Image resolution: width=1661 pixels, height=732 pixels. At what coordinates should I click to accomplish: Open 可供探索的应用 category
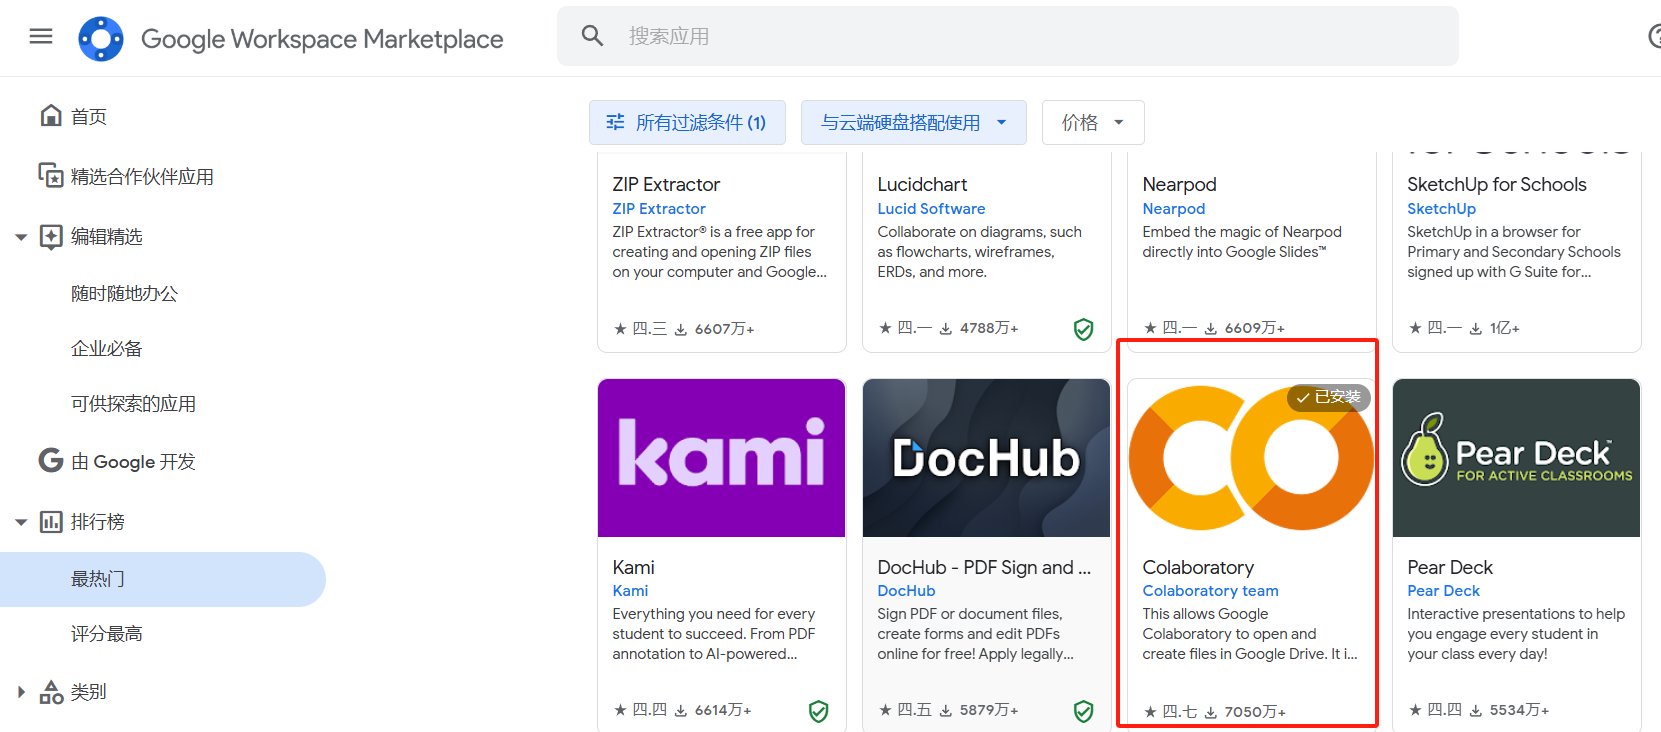tap(133, 404)
